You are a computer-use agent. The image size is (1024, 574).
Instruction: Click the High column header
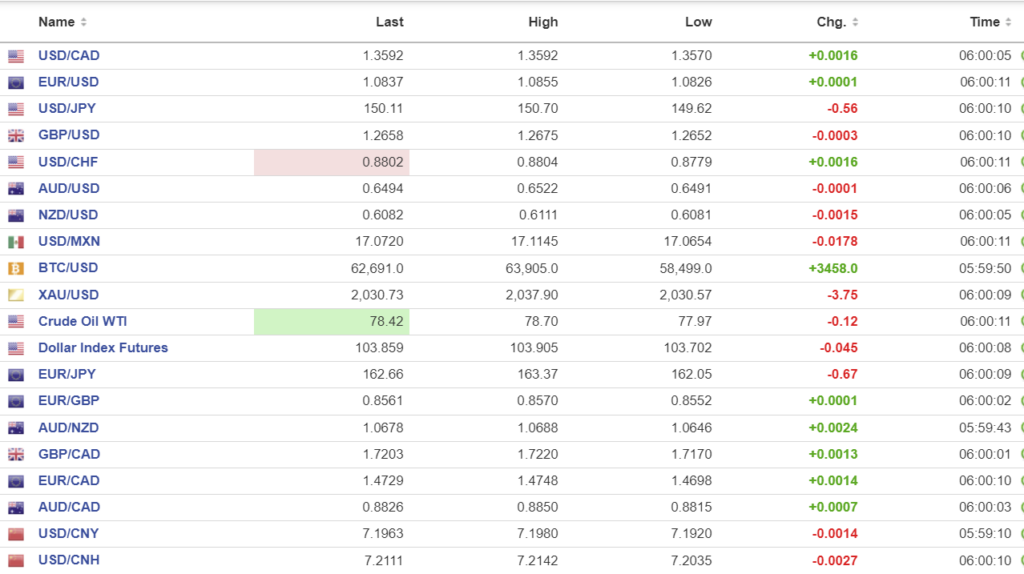pyautogui.click(x=543, y=22)
